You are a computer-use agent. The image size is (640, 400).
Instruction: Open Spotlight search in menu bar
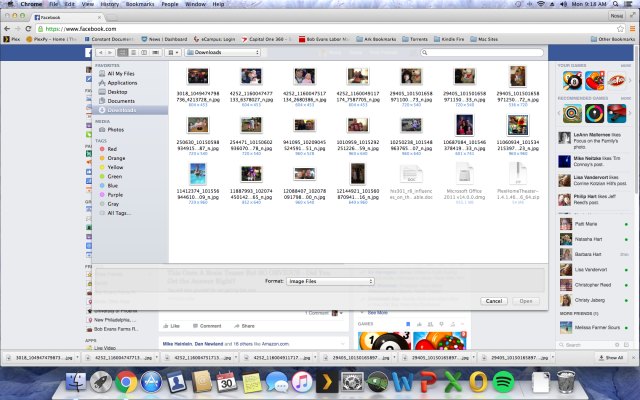coord(616,4)
